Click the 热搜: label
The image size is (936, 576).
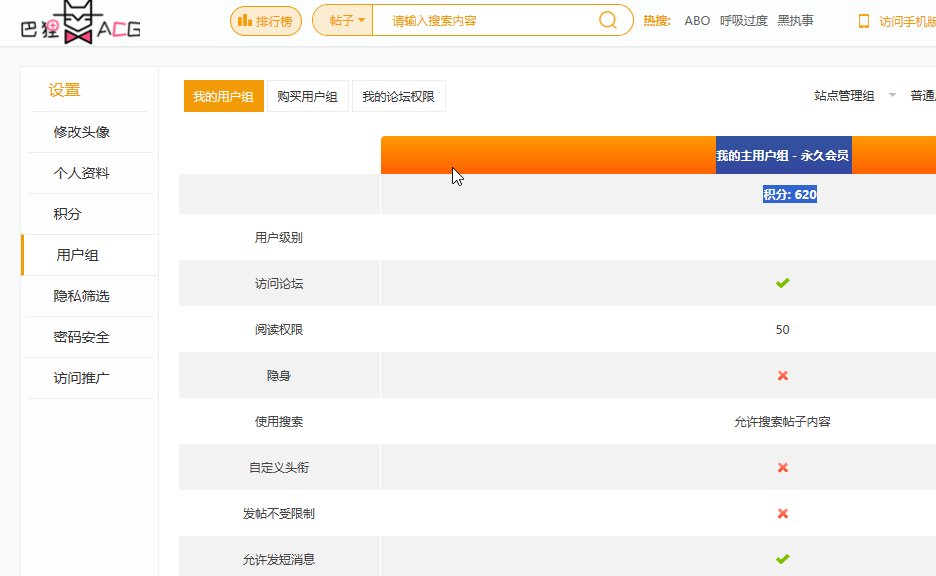point(657,21)
